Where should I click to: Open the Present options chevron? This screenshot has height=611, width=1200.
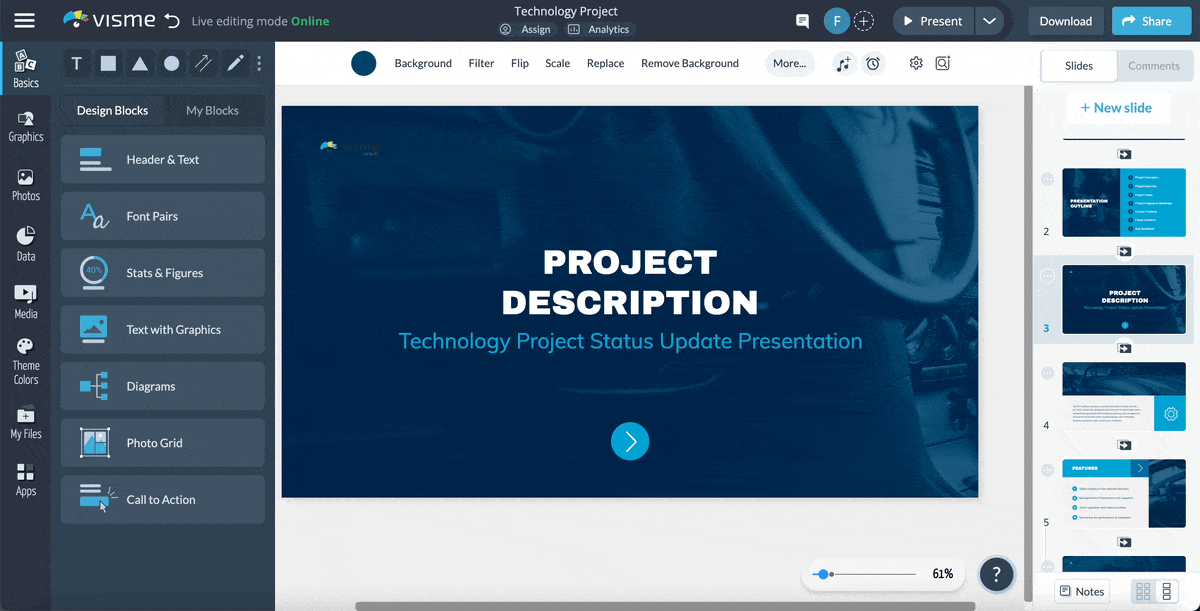(989, 20)
